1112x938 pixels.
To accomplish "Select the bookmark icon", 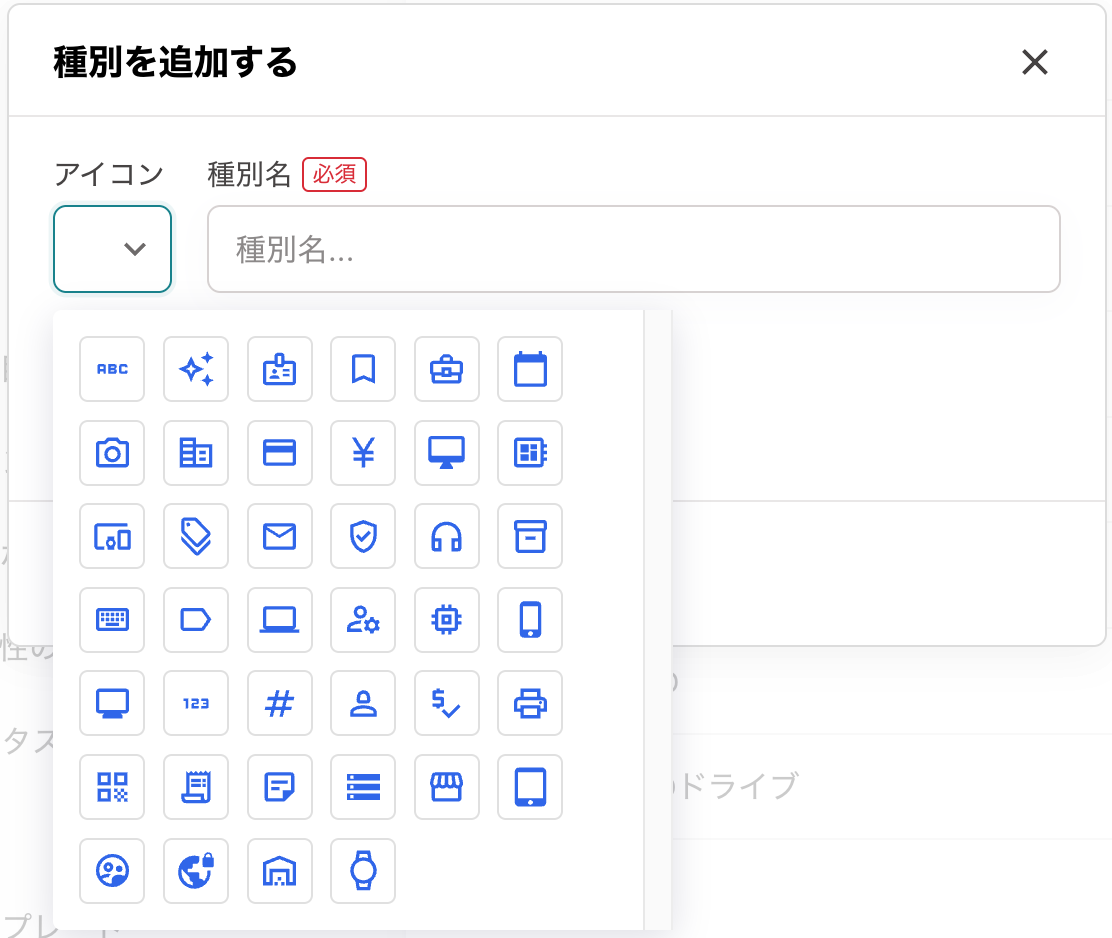I will point(363,369).
